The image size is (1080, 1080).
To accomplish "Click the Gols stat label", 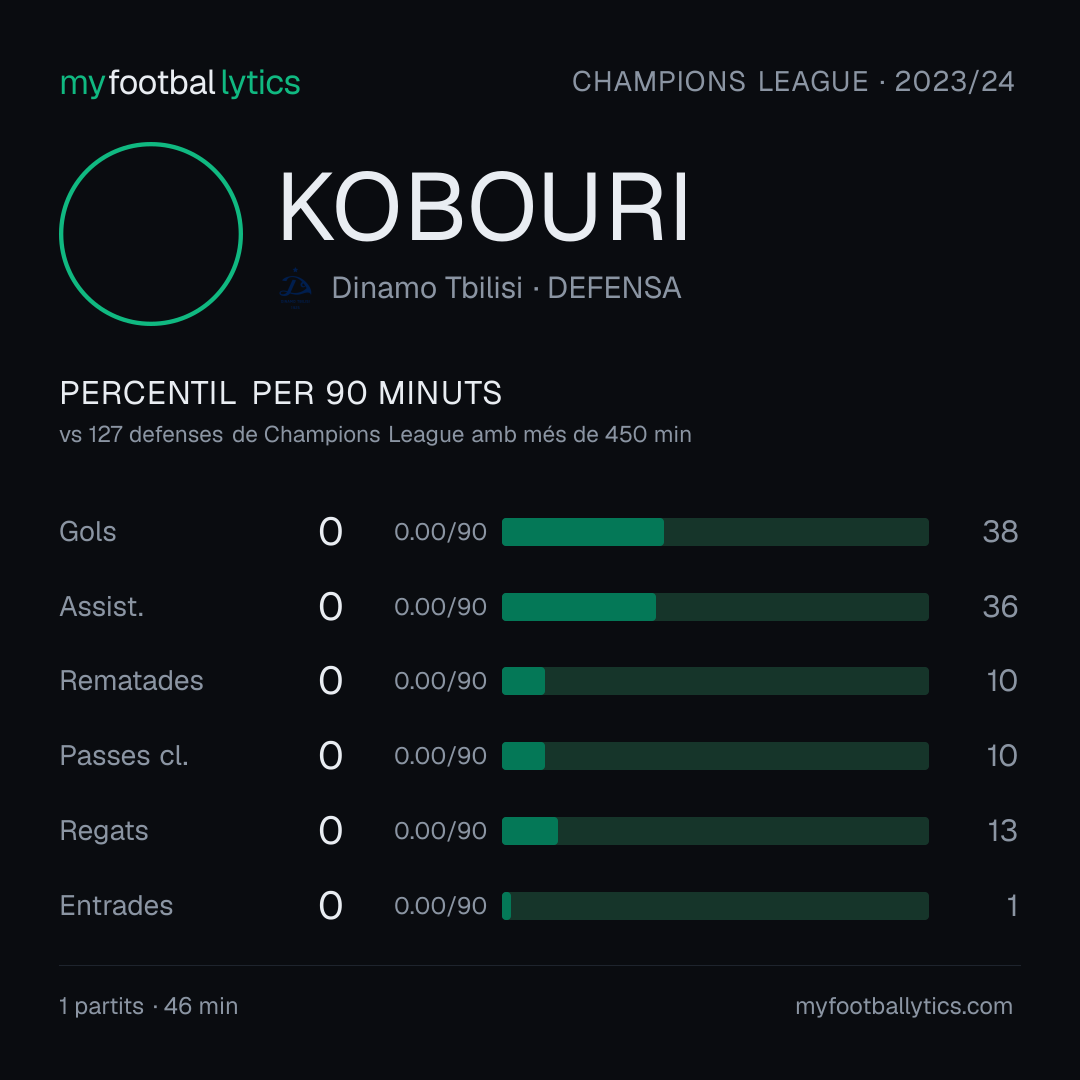I will (87, 532).
